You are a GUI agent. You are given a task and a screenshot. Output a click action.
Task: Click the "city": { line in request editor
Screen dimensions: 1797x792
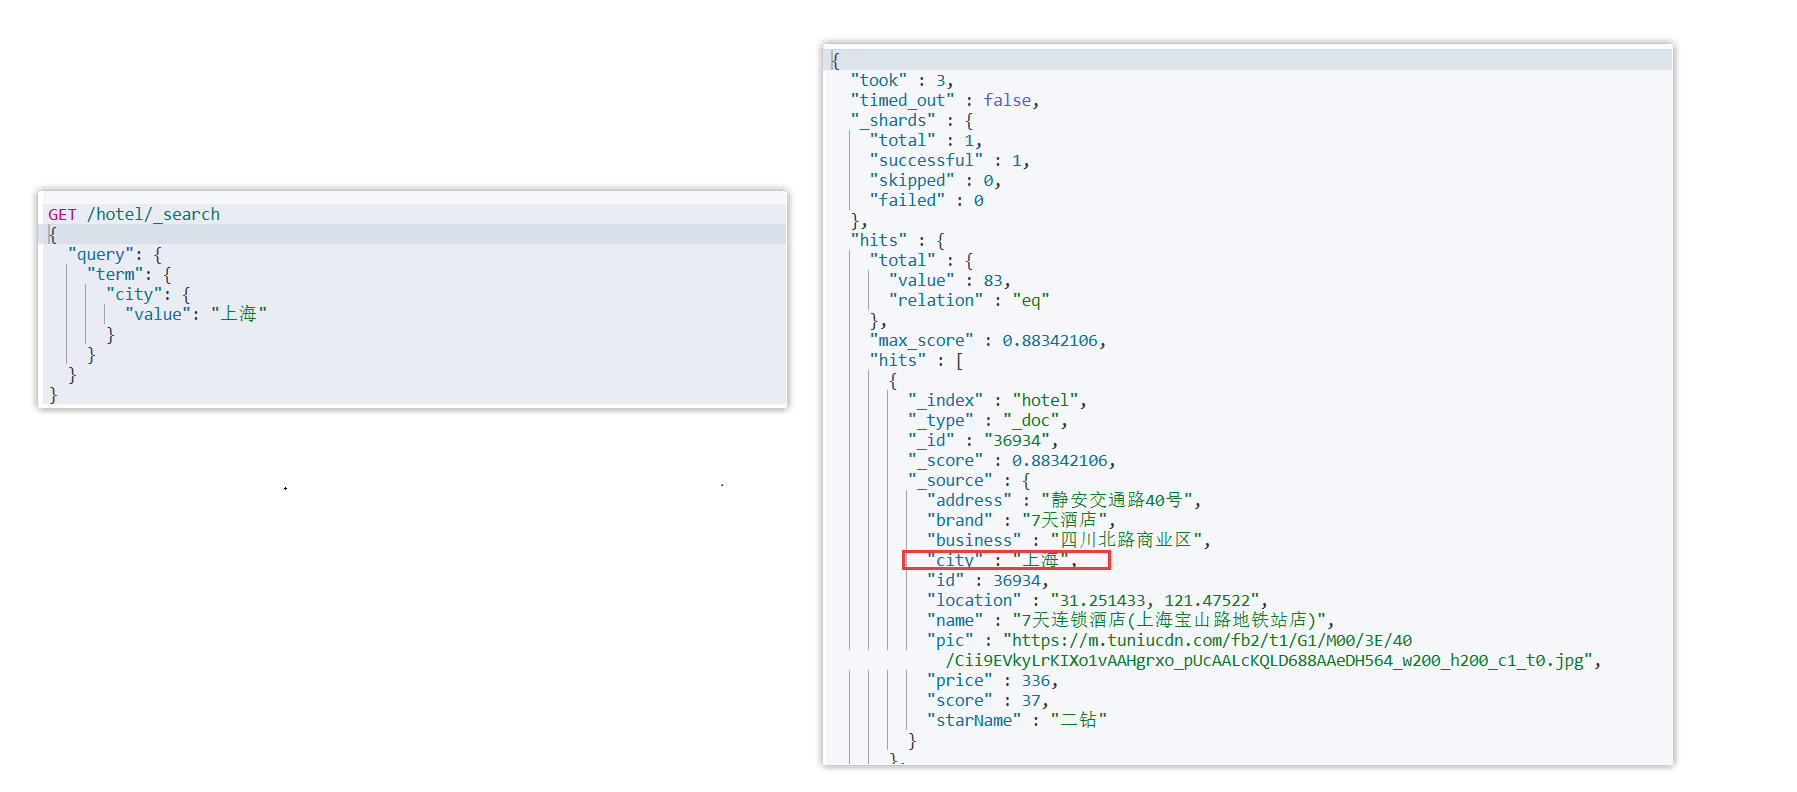click(x=148, y=294)
